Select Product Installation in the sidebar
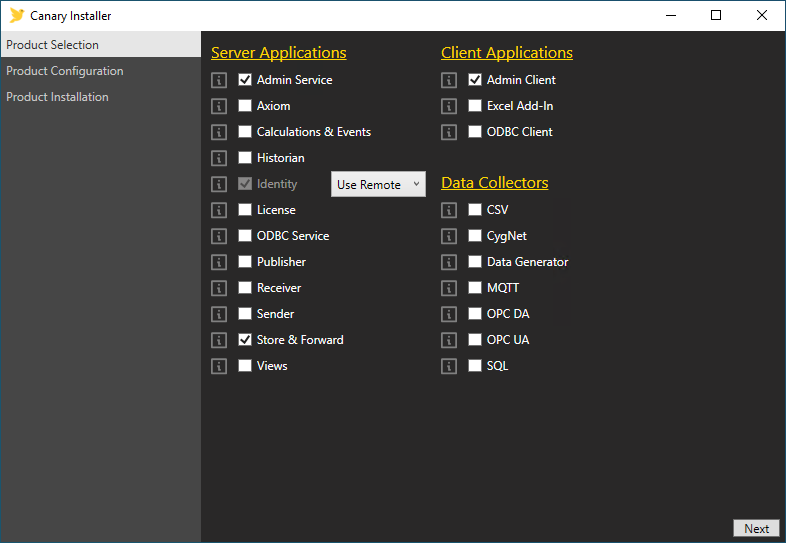Screen dimensions: 786x543 tap(57, 97)
